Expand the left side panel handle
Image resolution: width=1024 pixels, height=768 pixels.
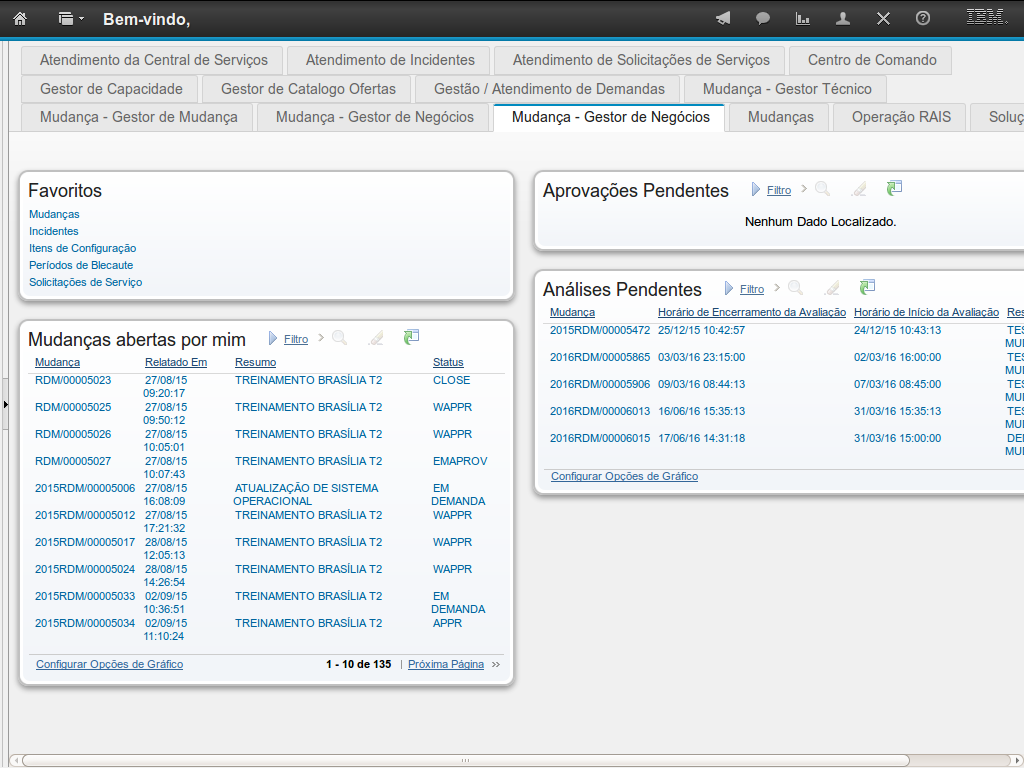pos(4,404)
